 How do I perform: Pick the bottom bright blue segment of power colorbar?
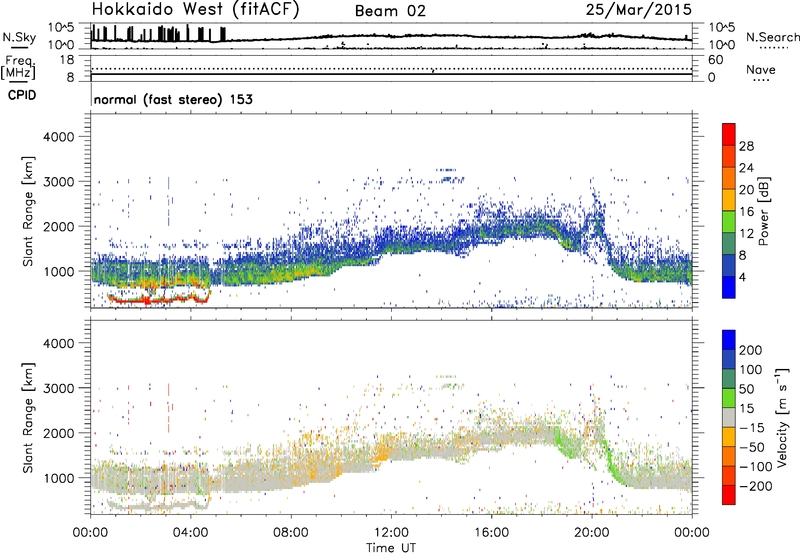[x=729, y=288]
